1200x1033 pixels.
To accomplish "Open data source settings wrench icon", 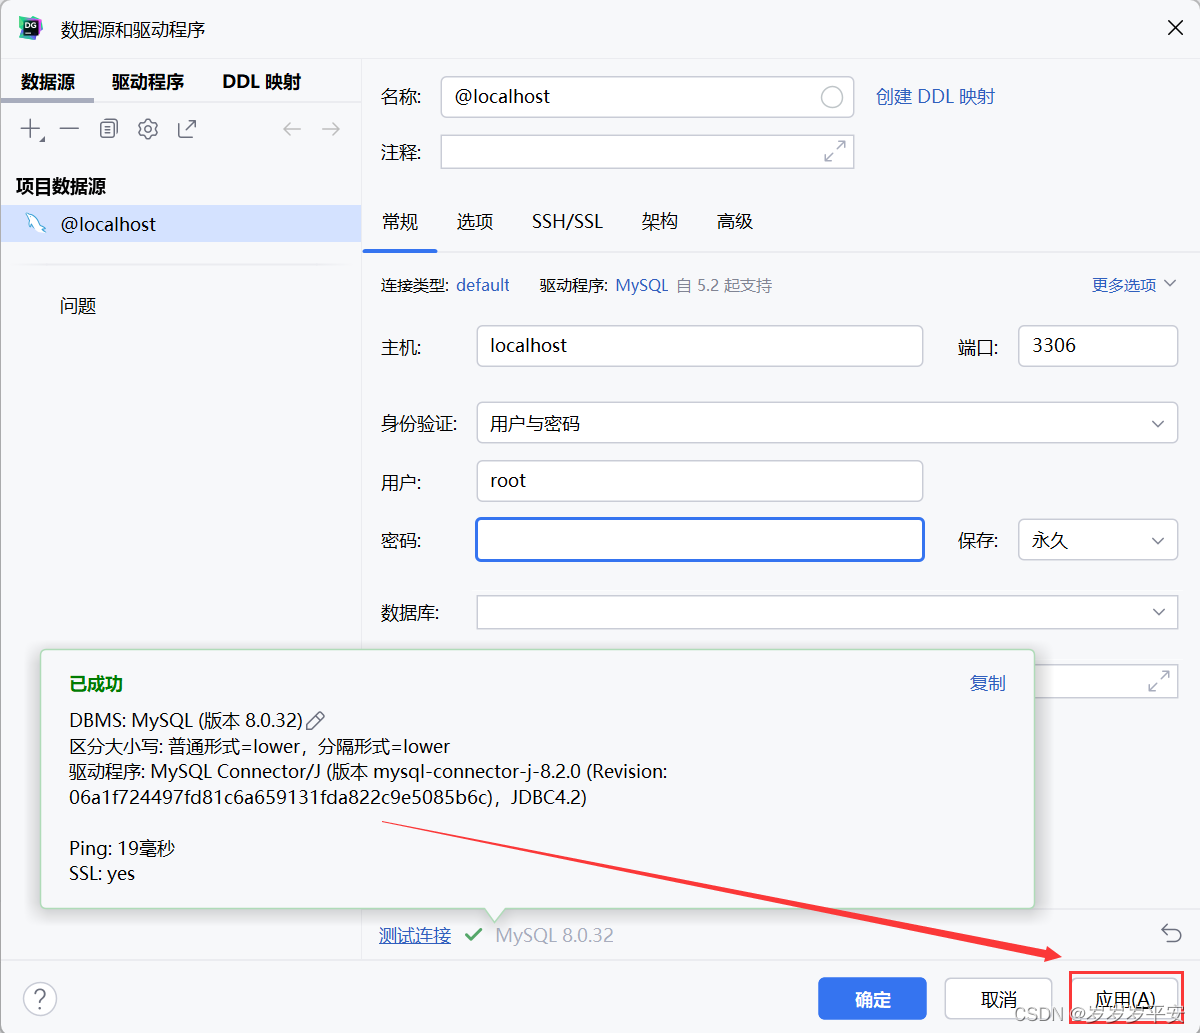I will (x=148, y=129).
